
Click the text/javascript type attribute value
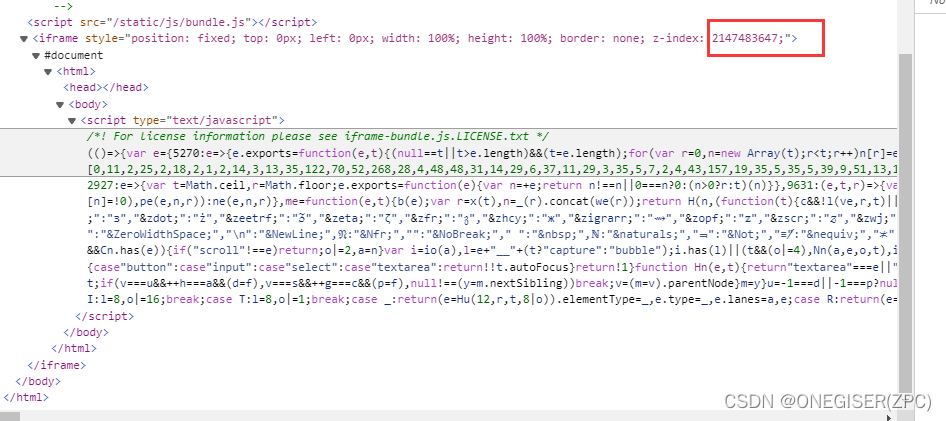point(221,120)
